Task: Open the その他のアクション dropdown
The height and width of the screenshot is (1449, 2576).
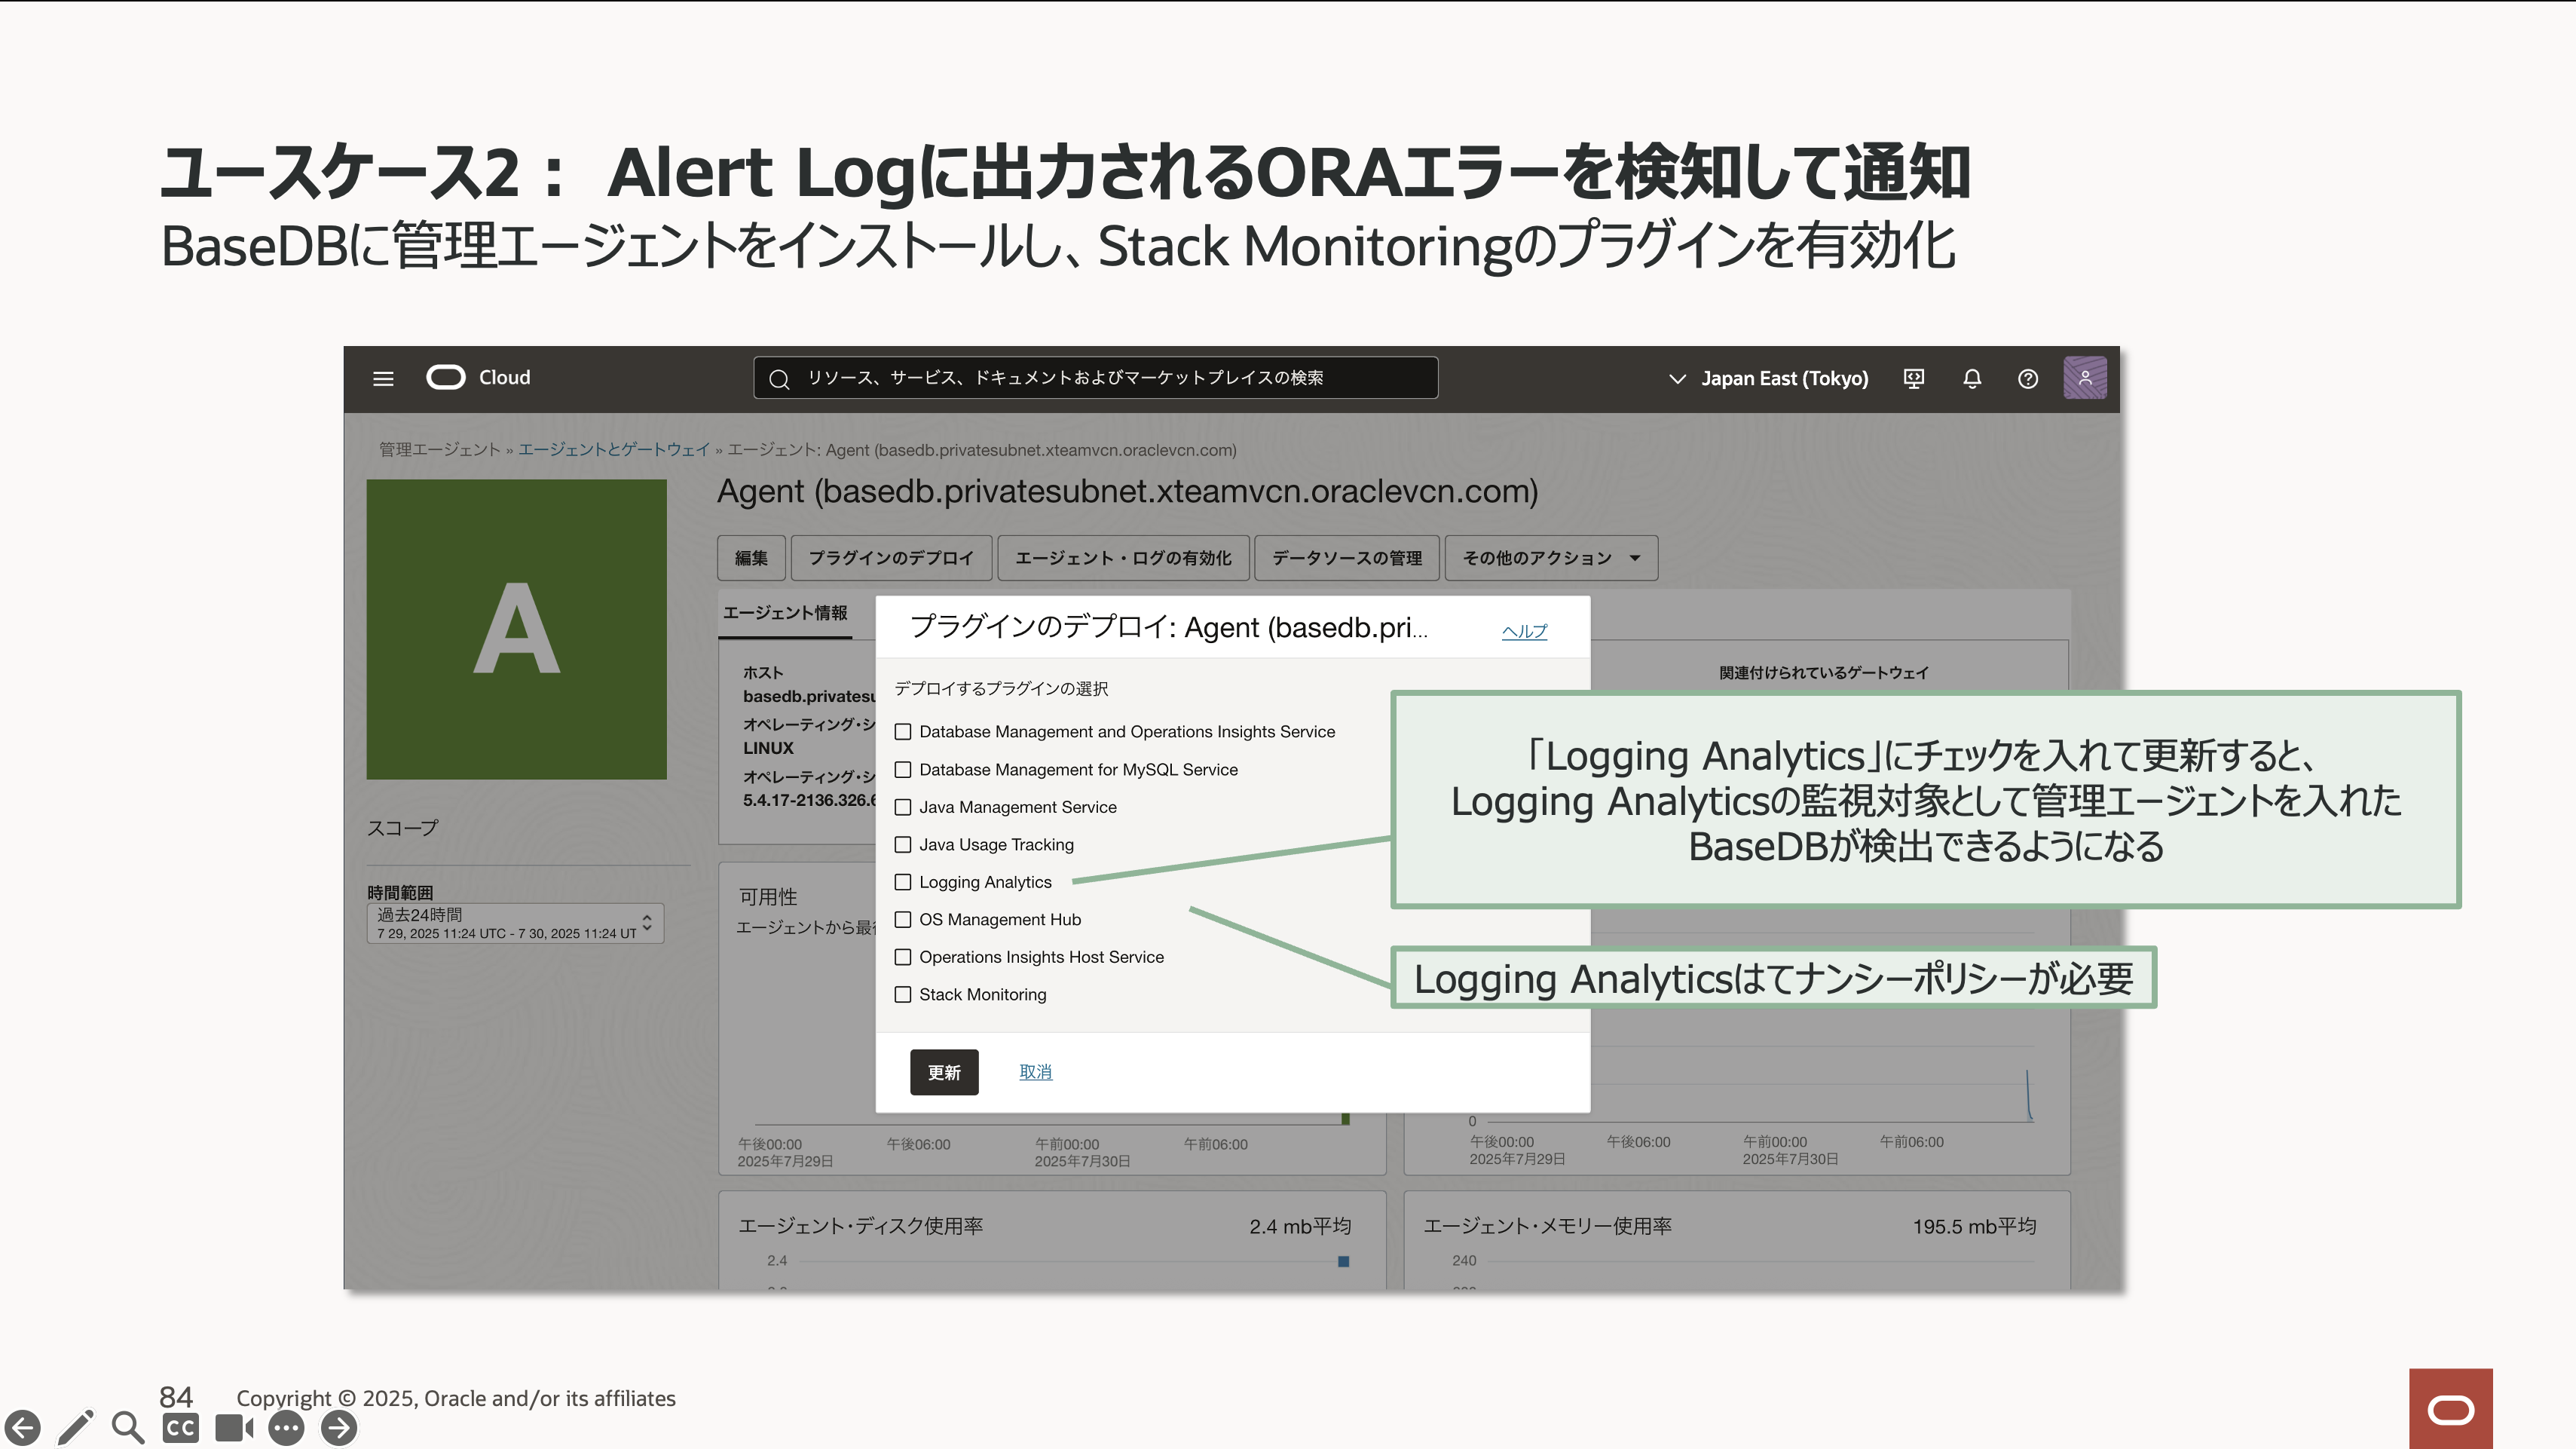Action: (1551, 558)
